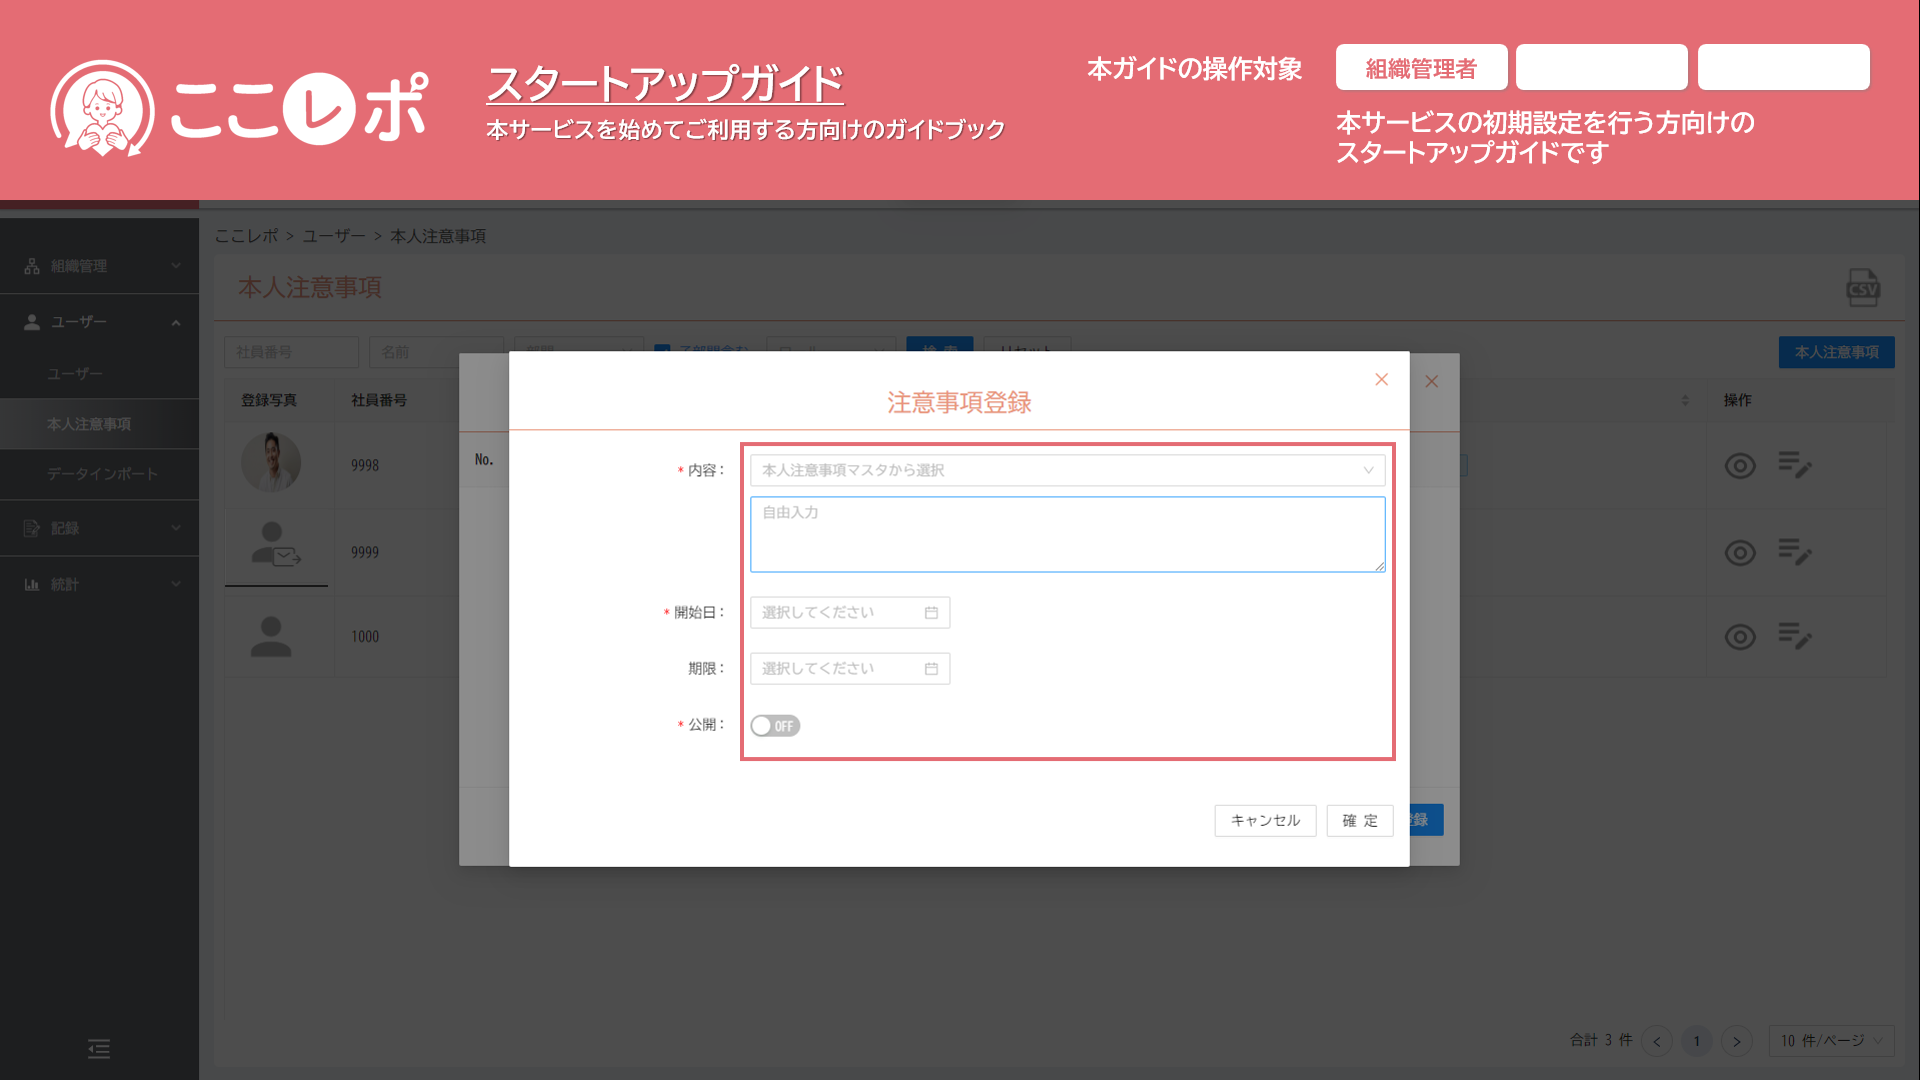Screen dimensions: 1920x1080
Task: Click eye icon for employee 9999
Action: tap(1740, 553)
